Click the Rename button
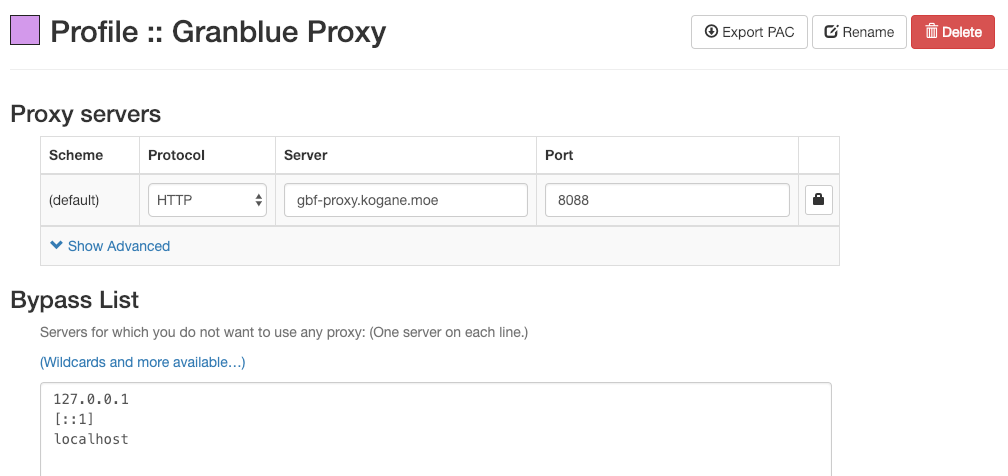Screen dimensions: 1008x476 (x=859, y=32)
